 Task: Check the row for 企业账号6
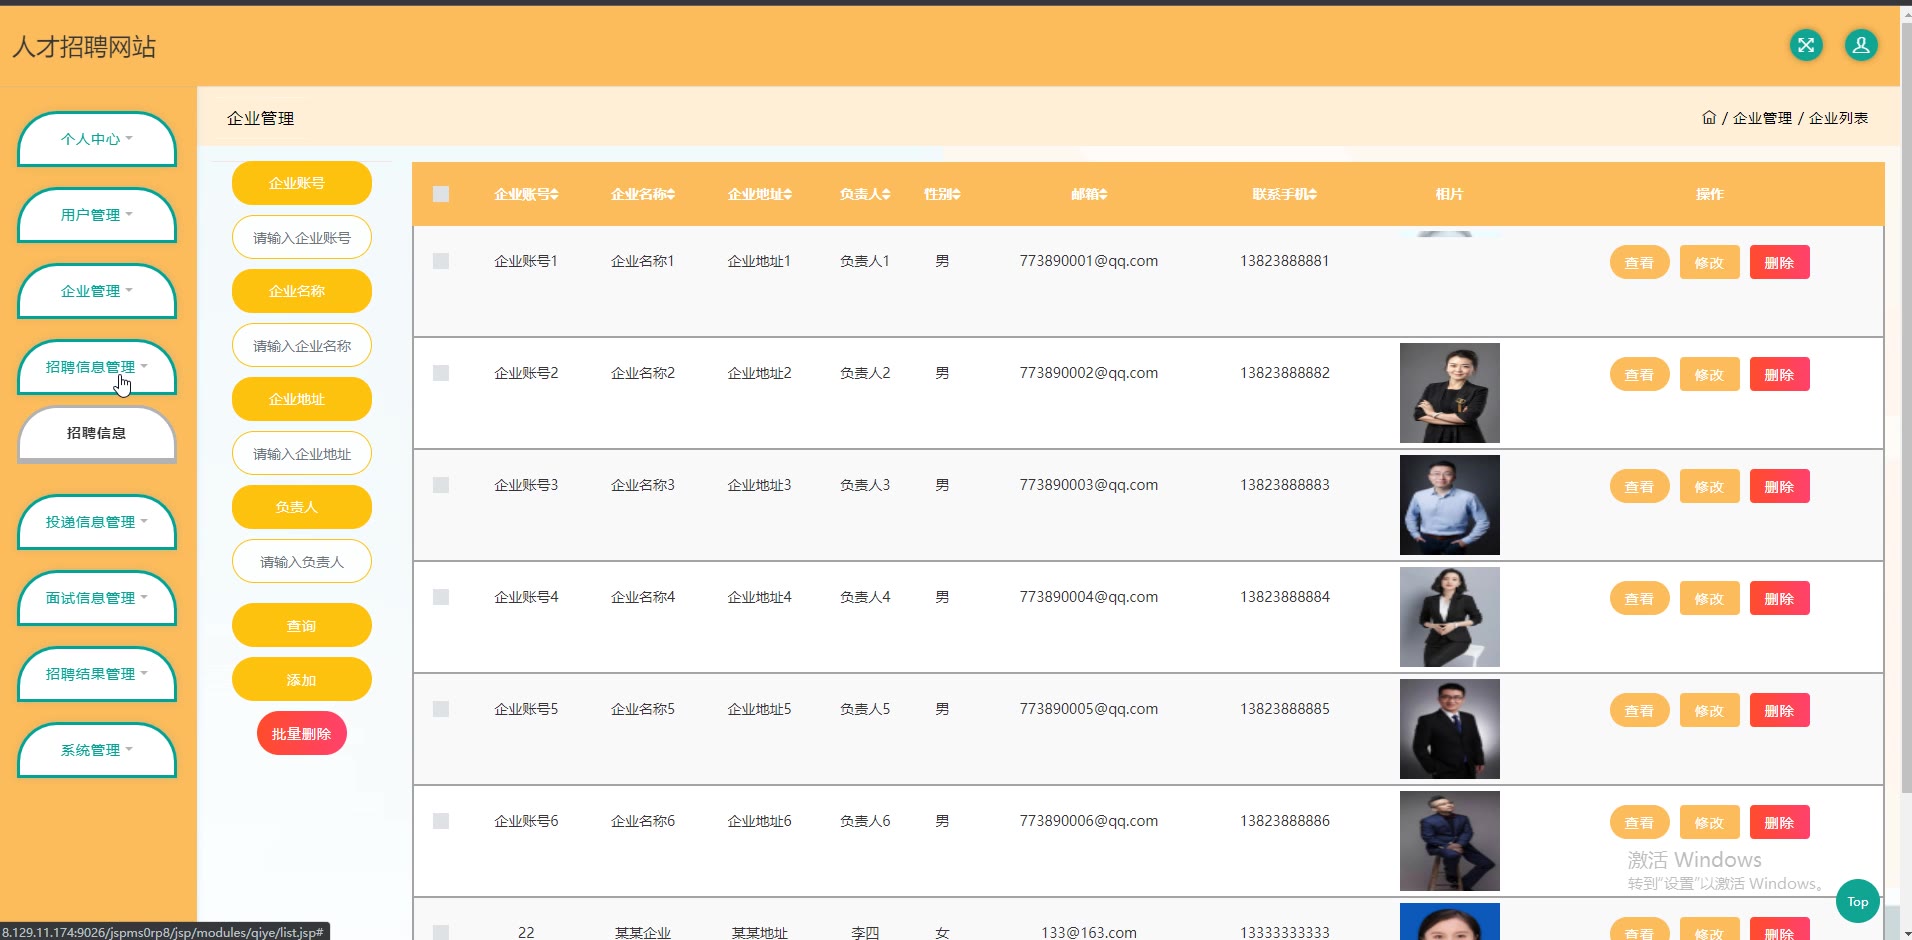tap(441, 821)
